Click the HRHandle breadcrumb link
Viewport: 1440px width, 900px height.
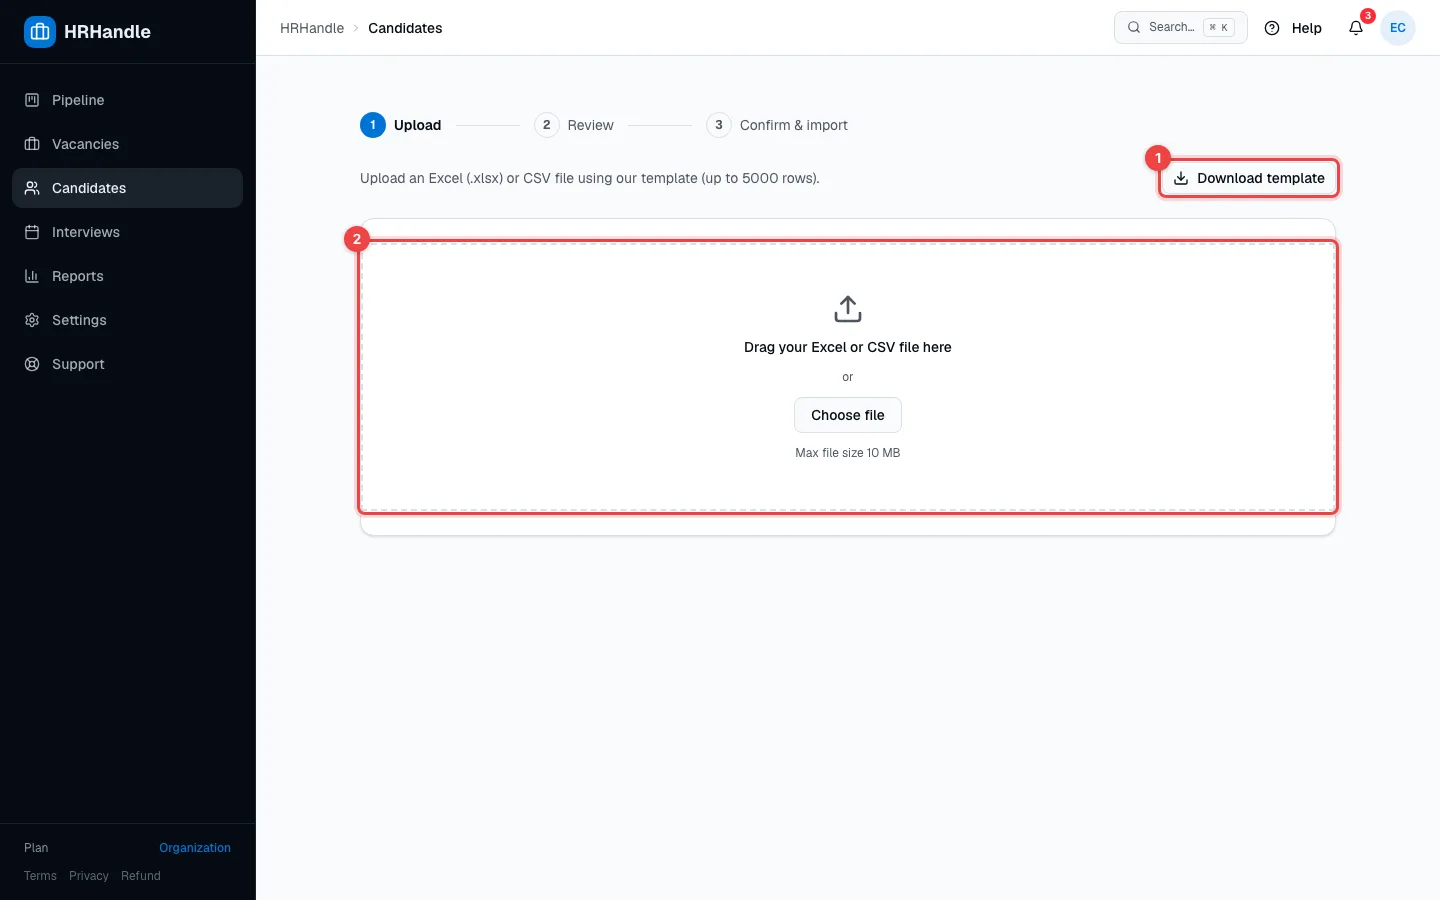click(312, 28)
